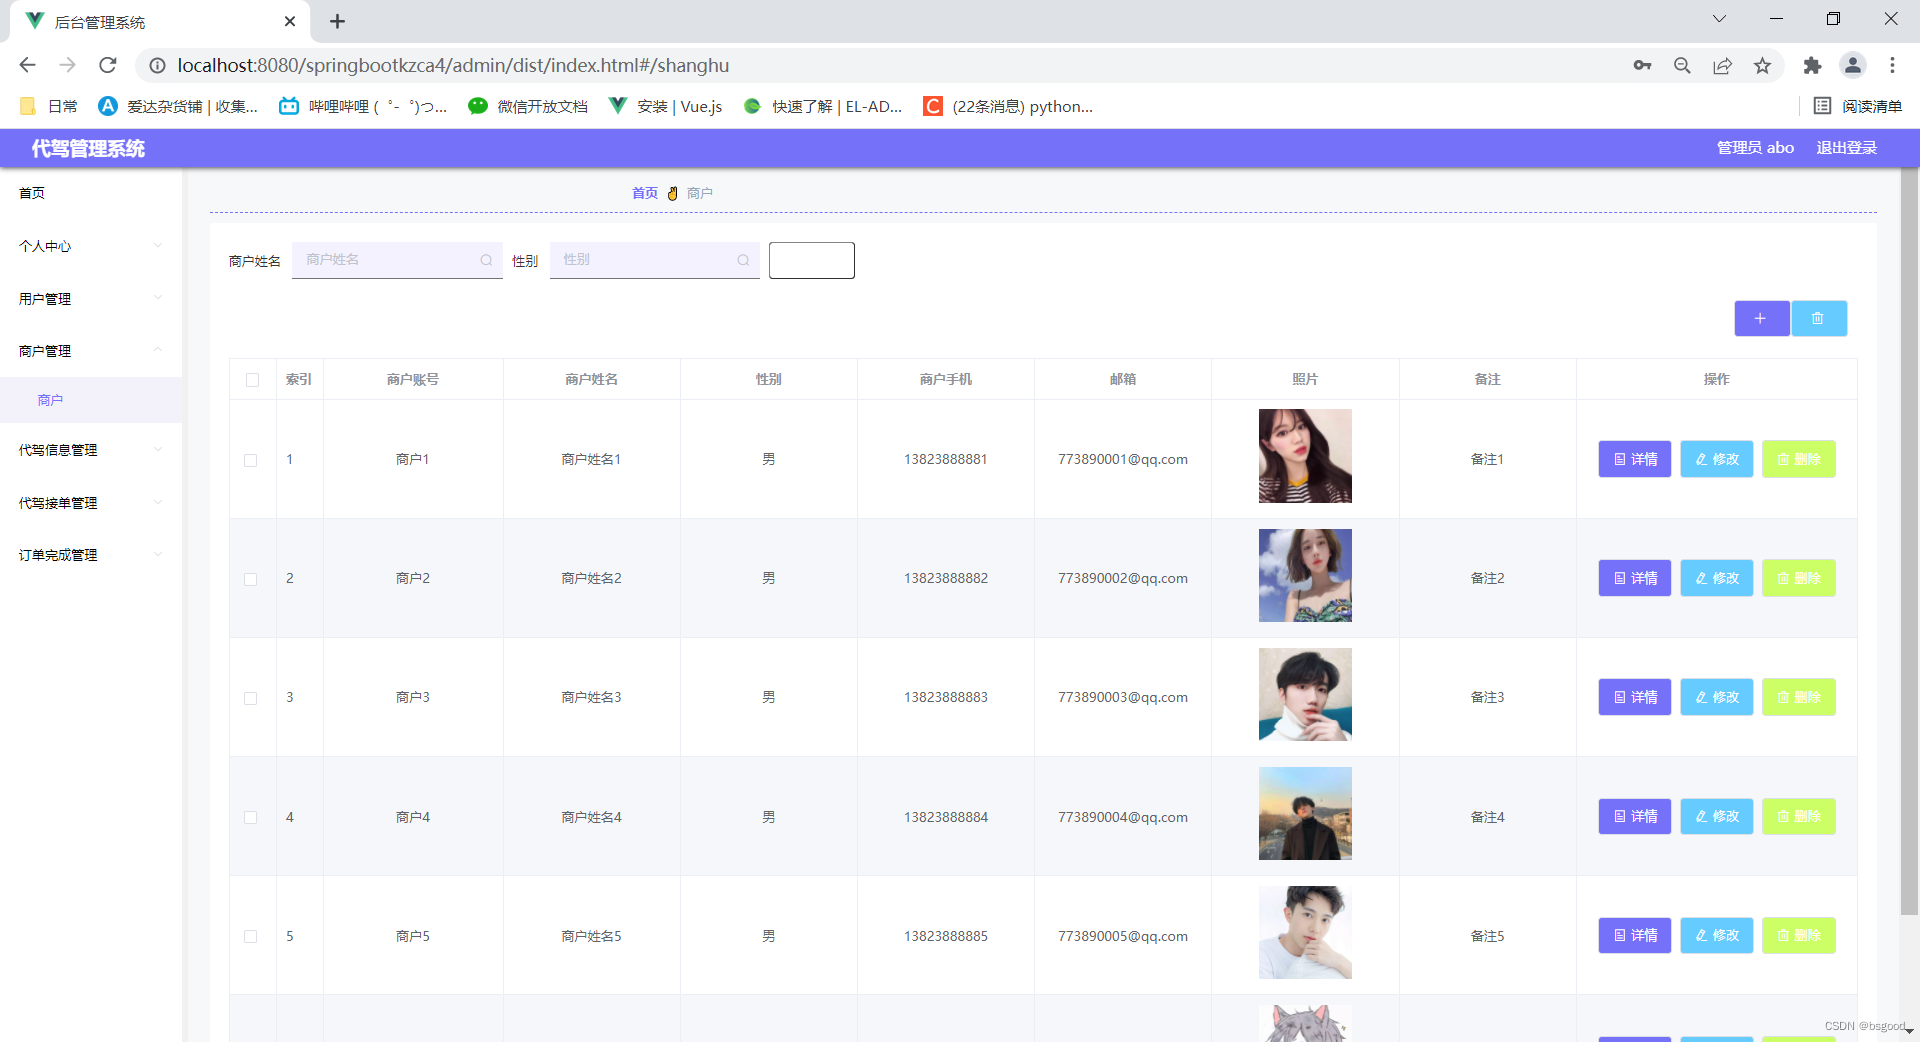
Task: Toggle the select-all header checkbox
Action: coord(252,380)
